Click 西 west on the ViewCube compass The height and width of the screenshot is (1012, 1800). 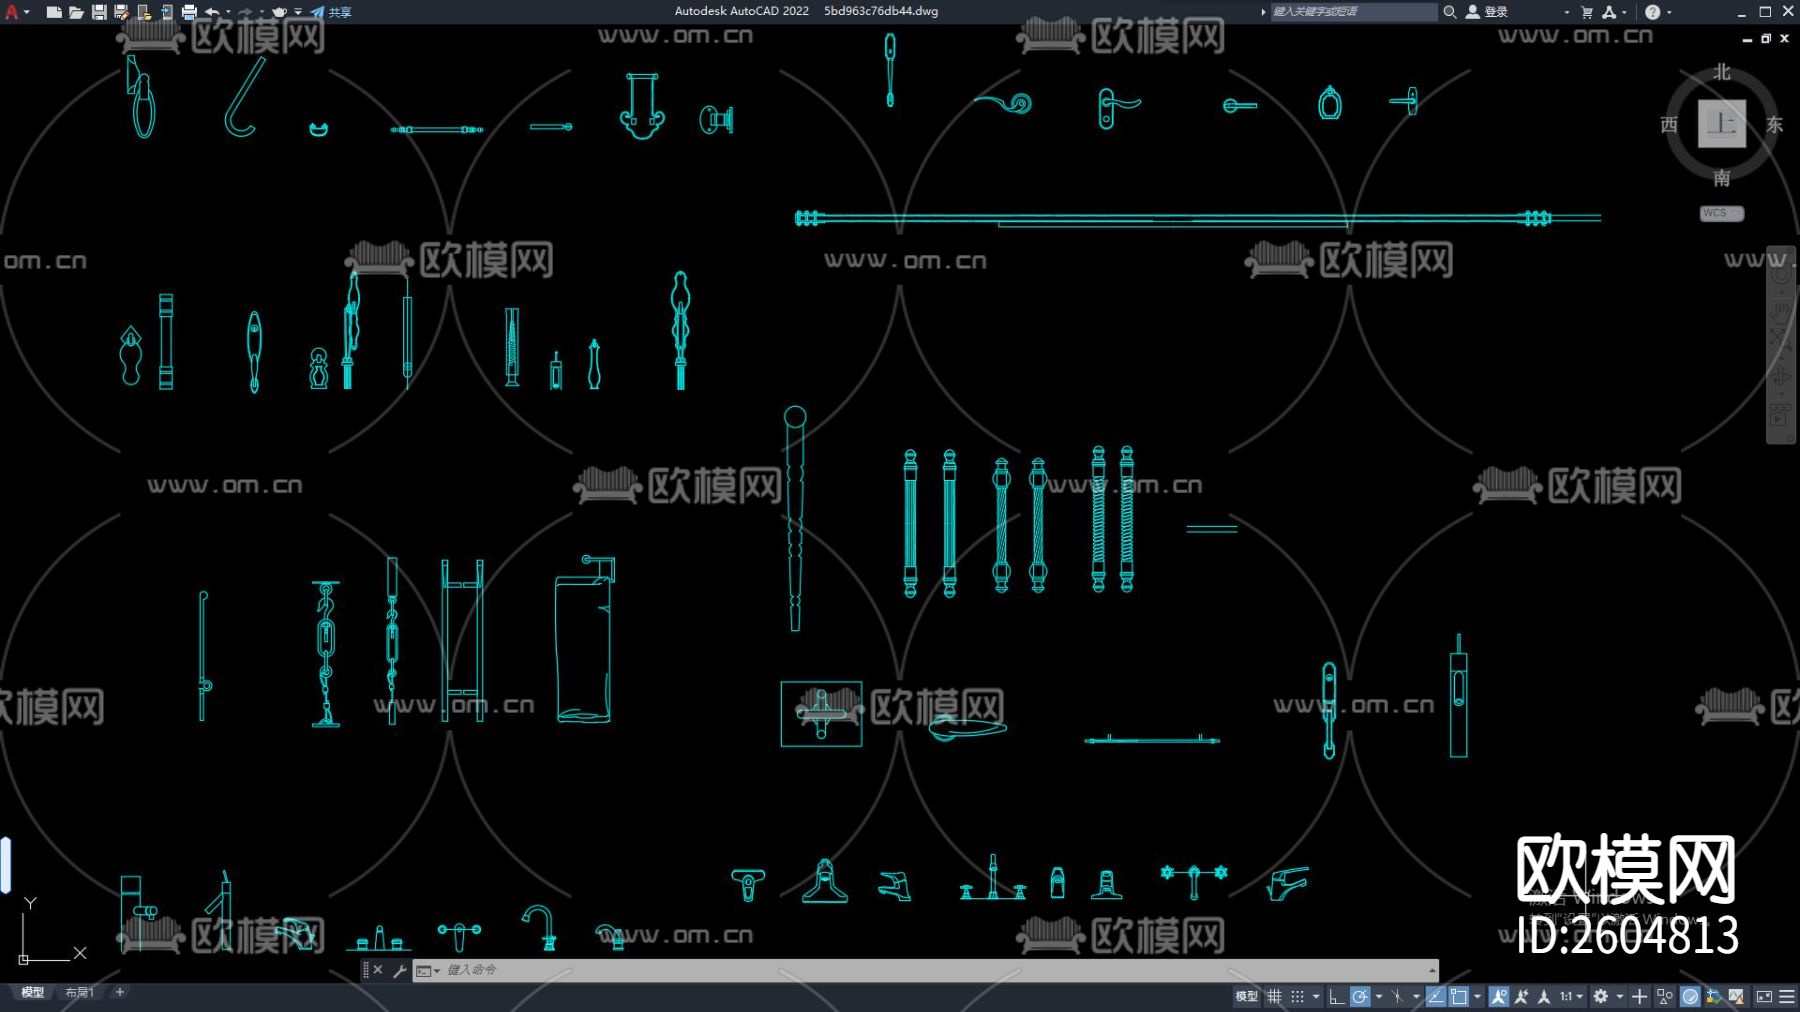[1669, 124]
